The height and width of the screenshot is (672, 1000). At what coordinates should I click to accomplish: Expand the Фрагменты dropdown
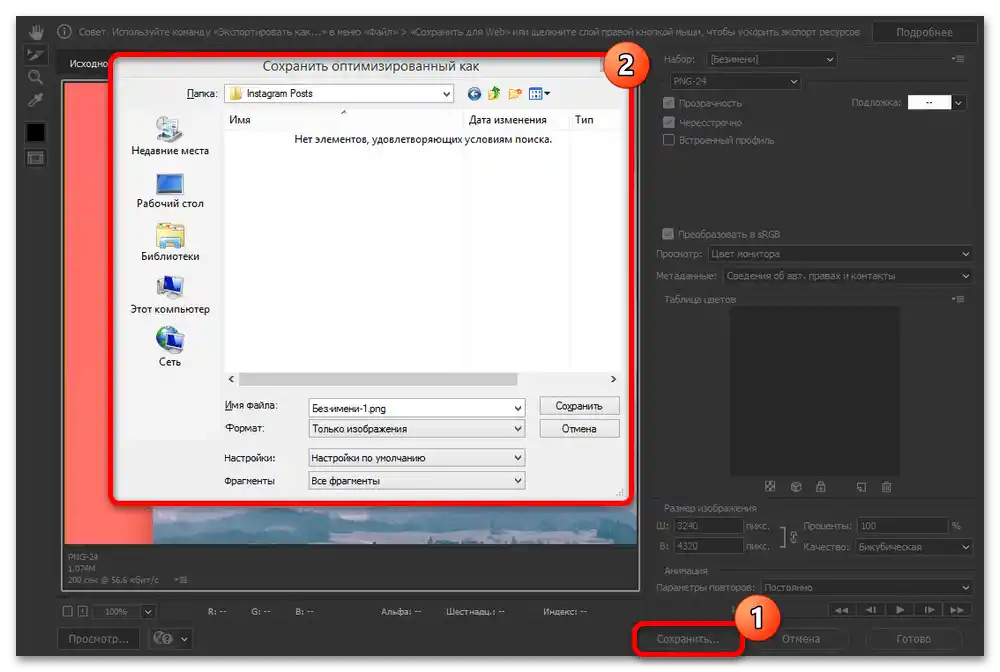[x=416, y=481]
